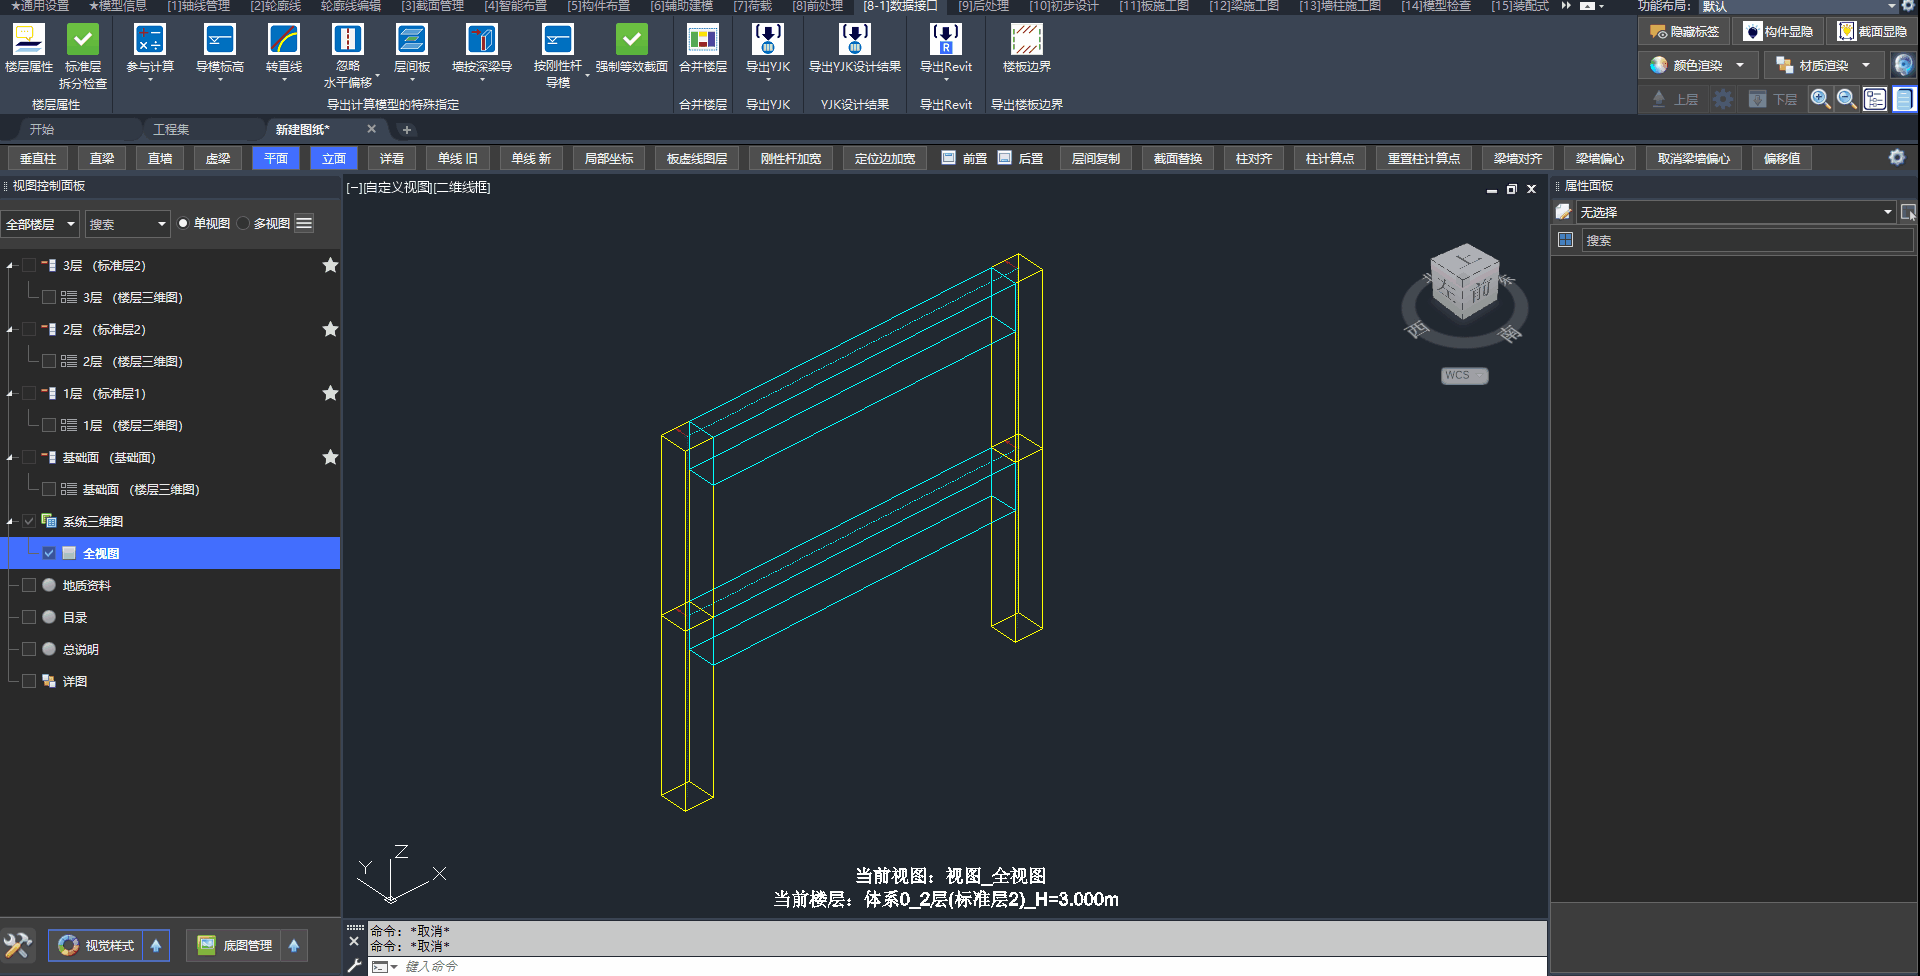
Task: Check the 地质资料 checkbox
Action: tap(29, 585)
